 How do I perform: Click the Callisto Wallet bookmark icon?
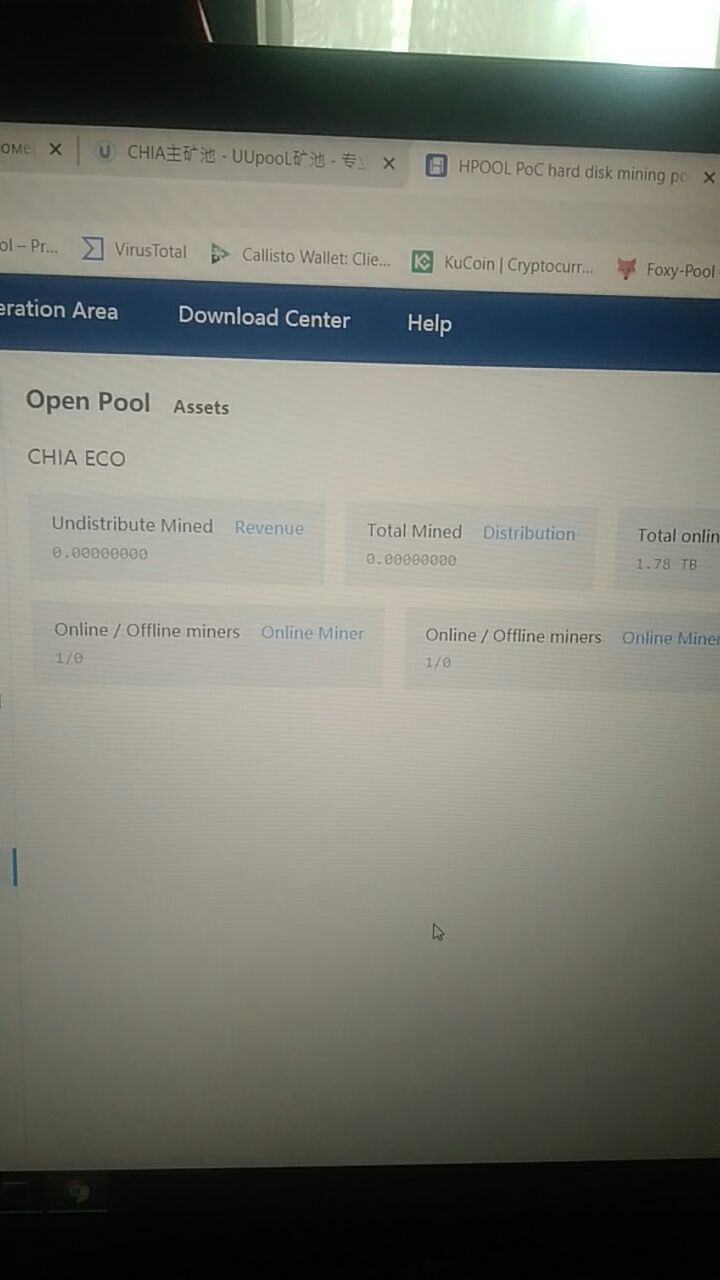[219, 254]
